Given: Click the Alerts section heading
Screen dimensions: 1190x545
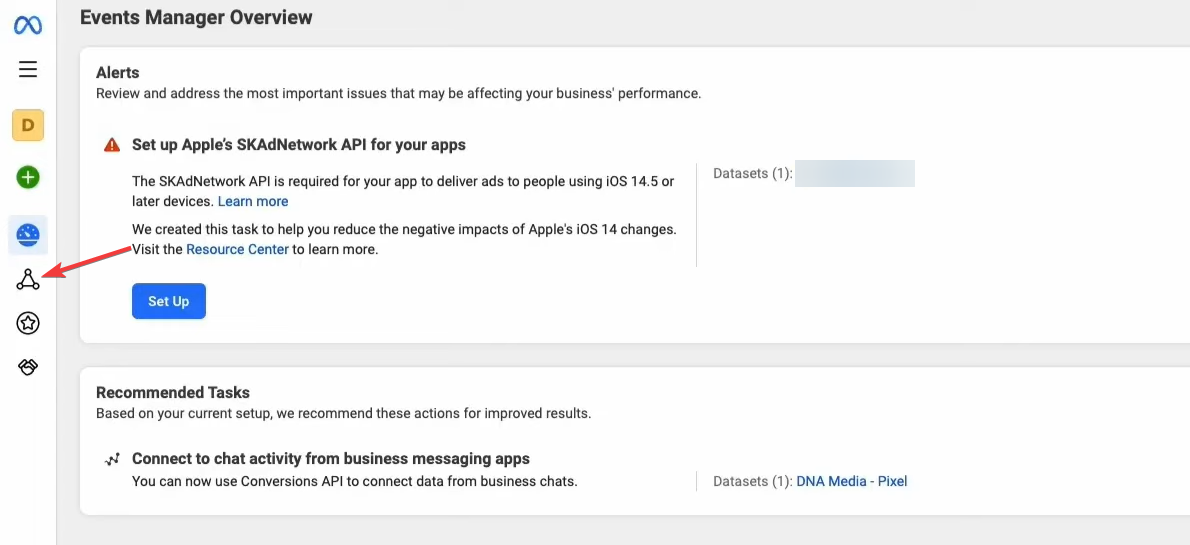Looking at the screenshot, I should click(118, 72).
